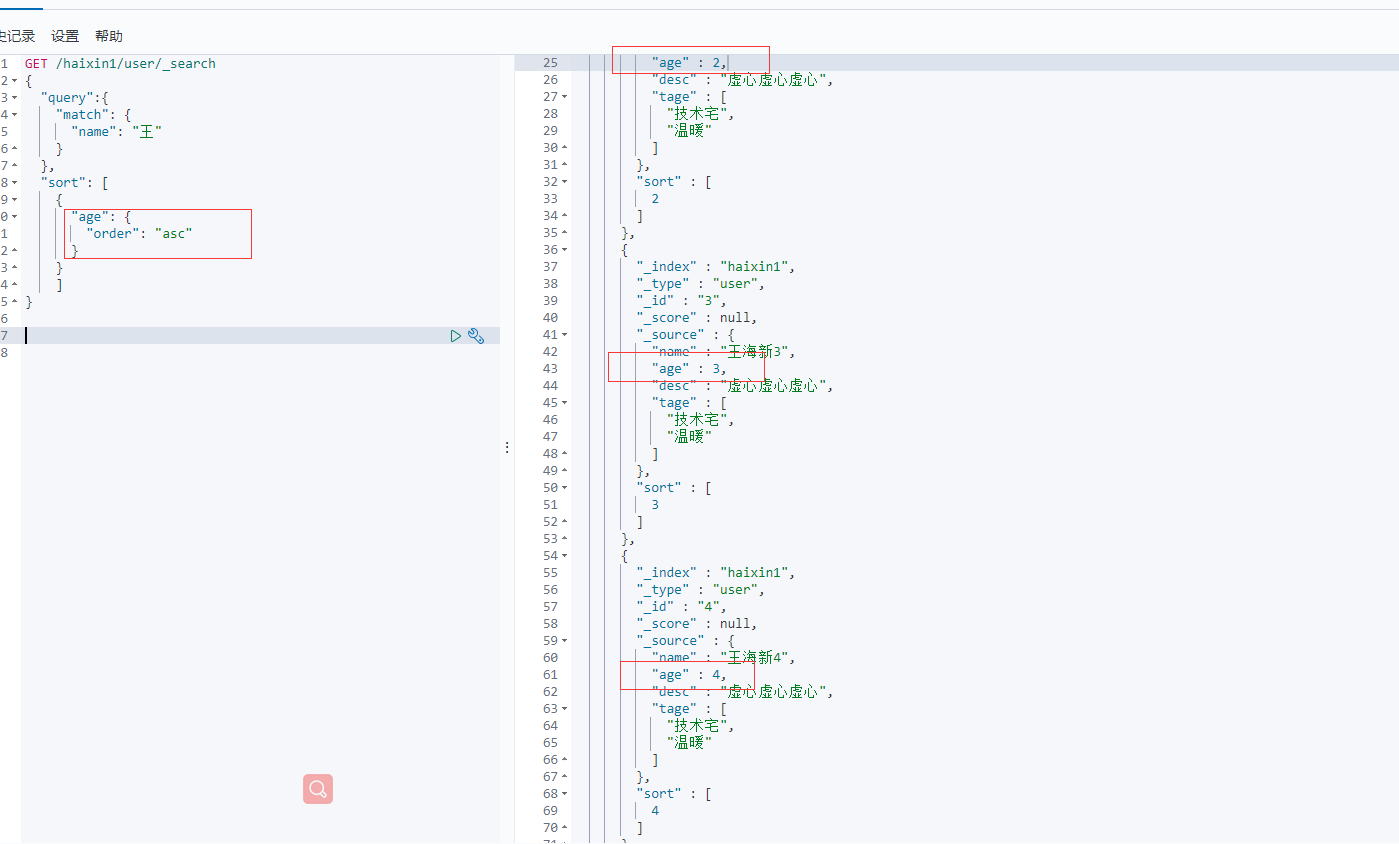Collapse the "sort" block in request editor

point(14,183)
